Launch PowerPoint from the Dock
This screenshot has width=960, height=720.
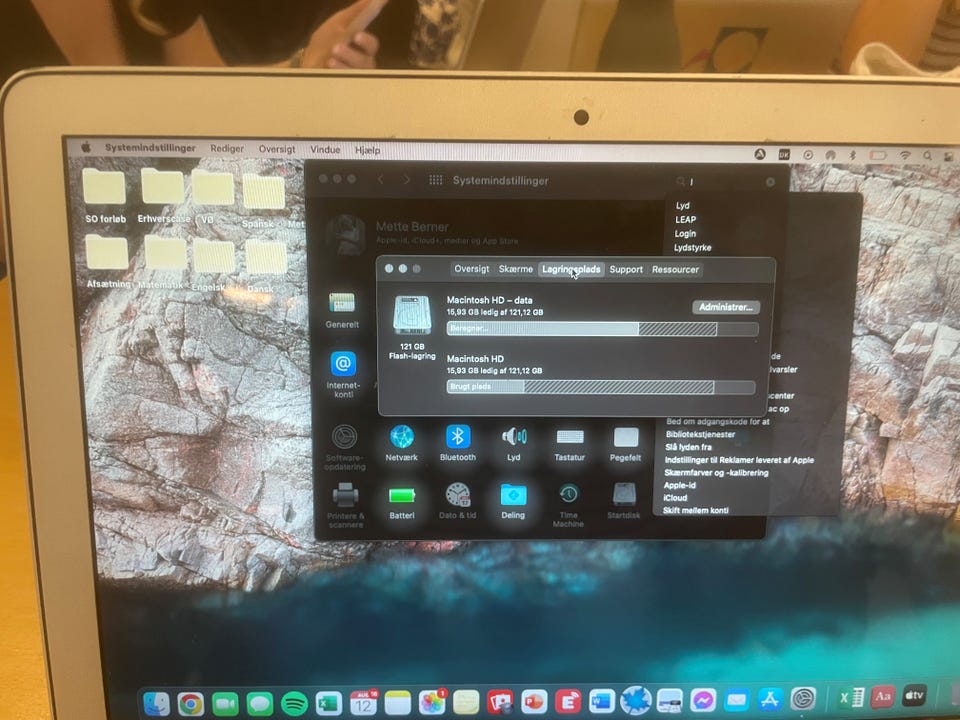534,701
